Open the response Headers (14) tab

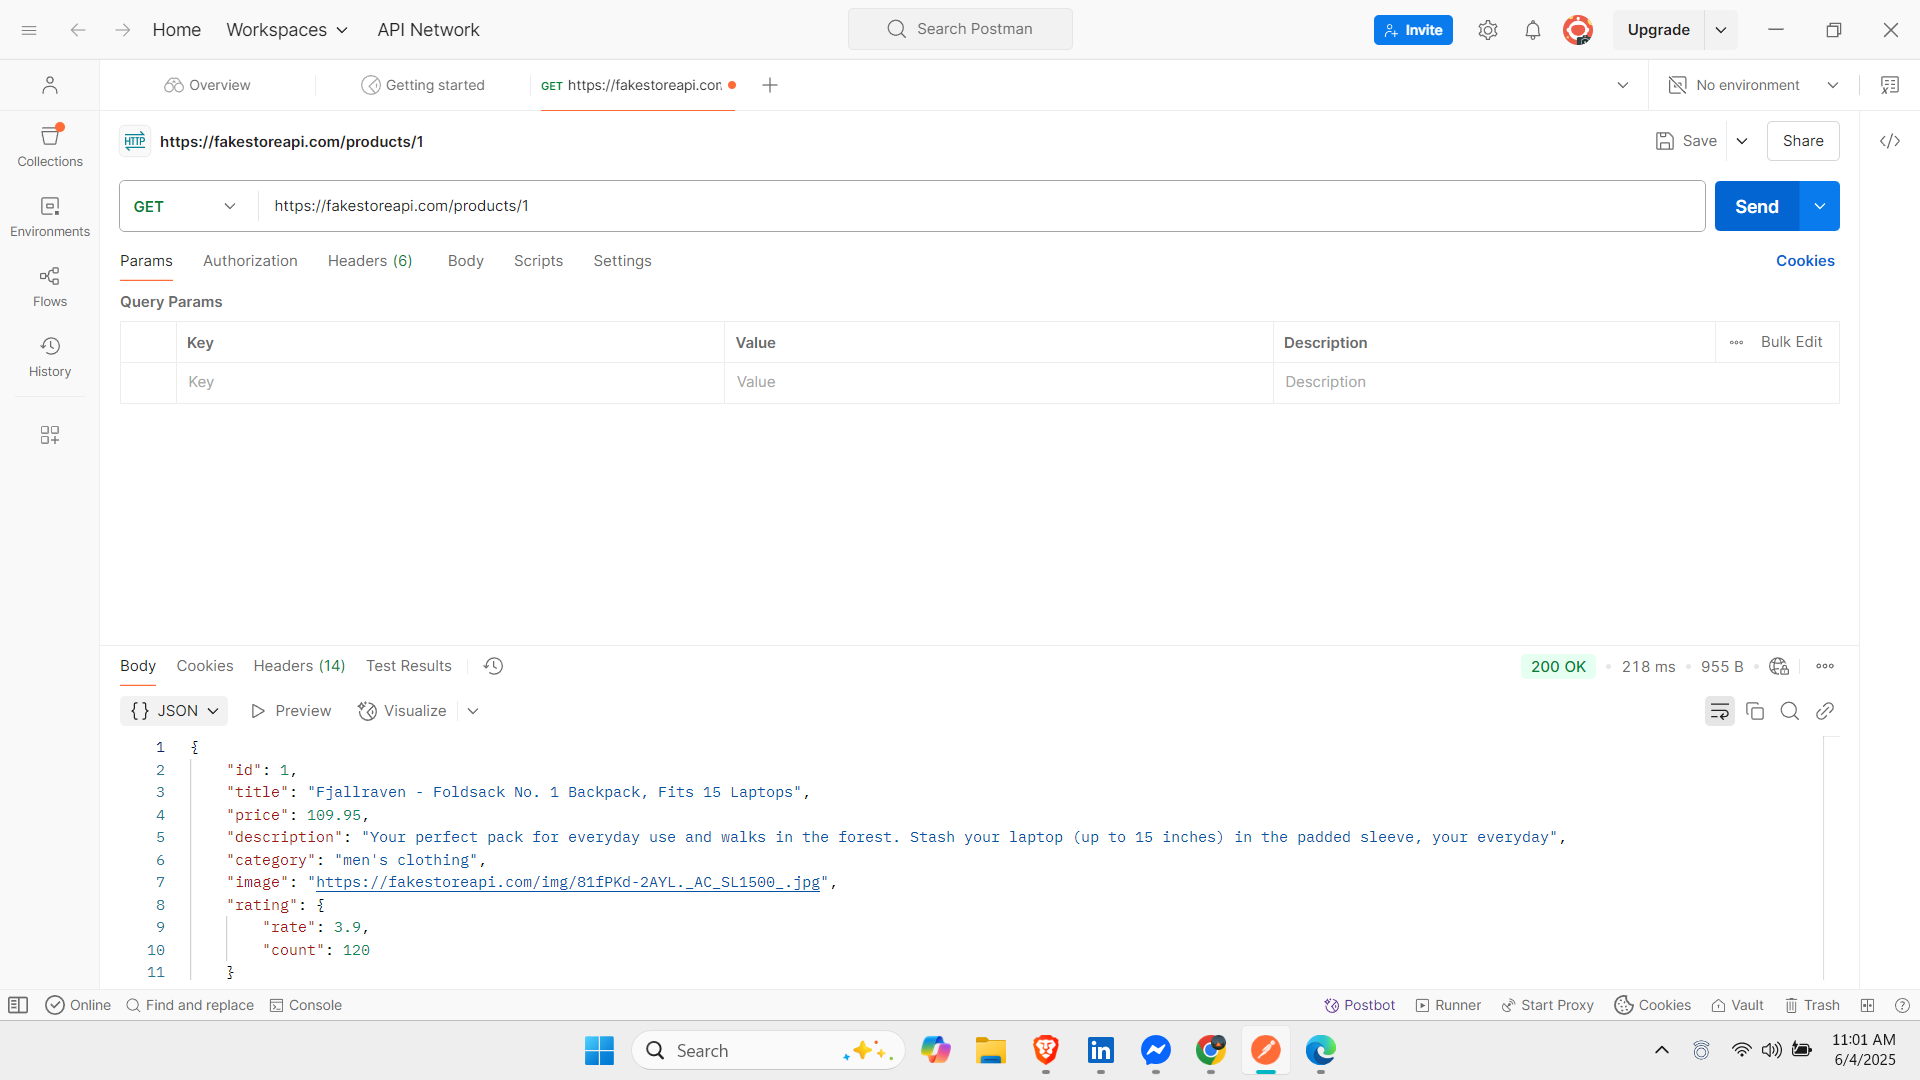(299, 666)
